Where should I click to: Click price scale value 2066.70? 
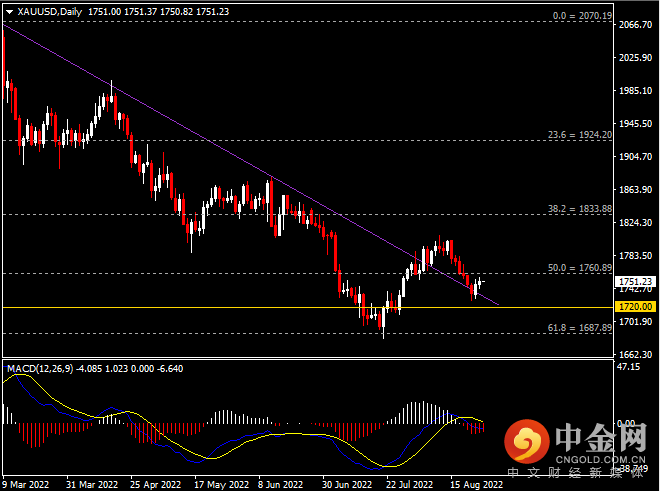[635, 25]
